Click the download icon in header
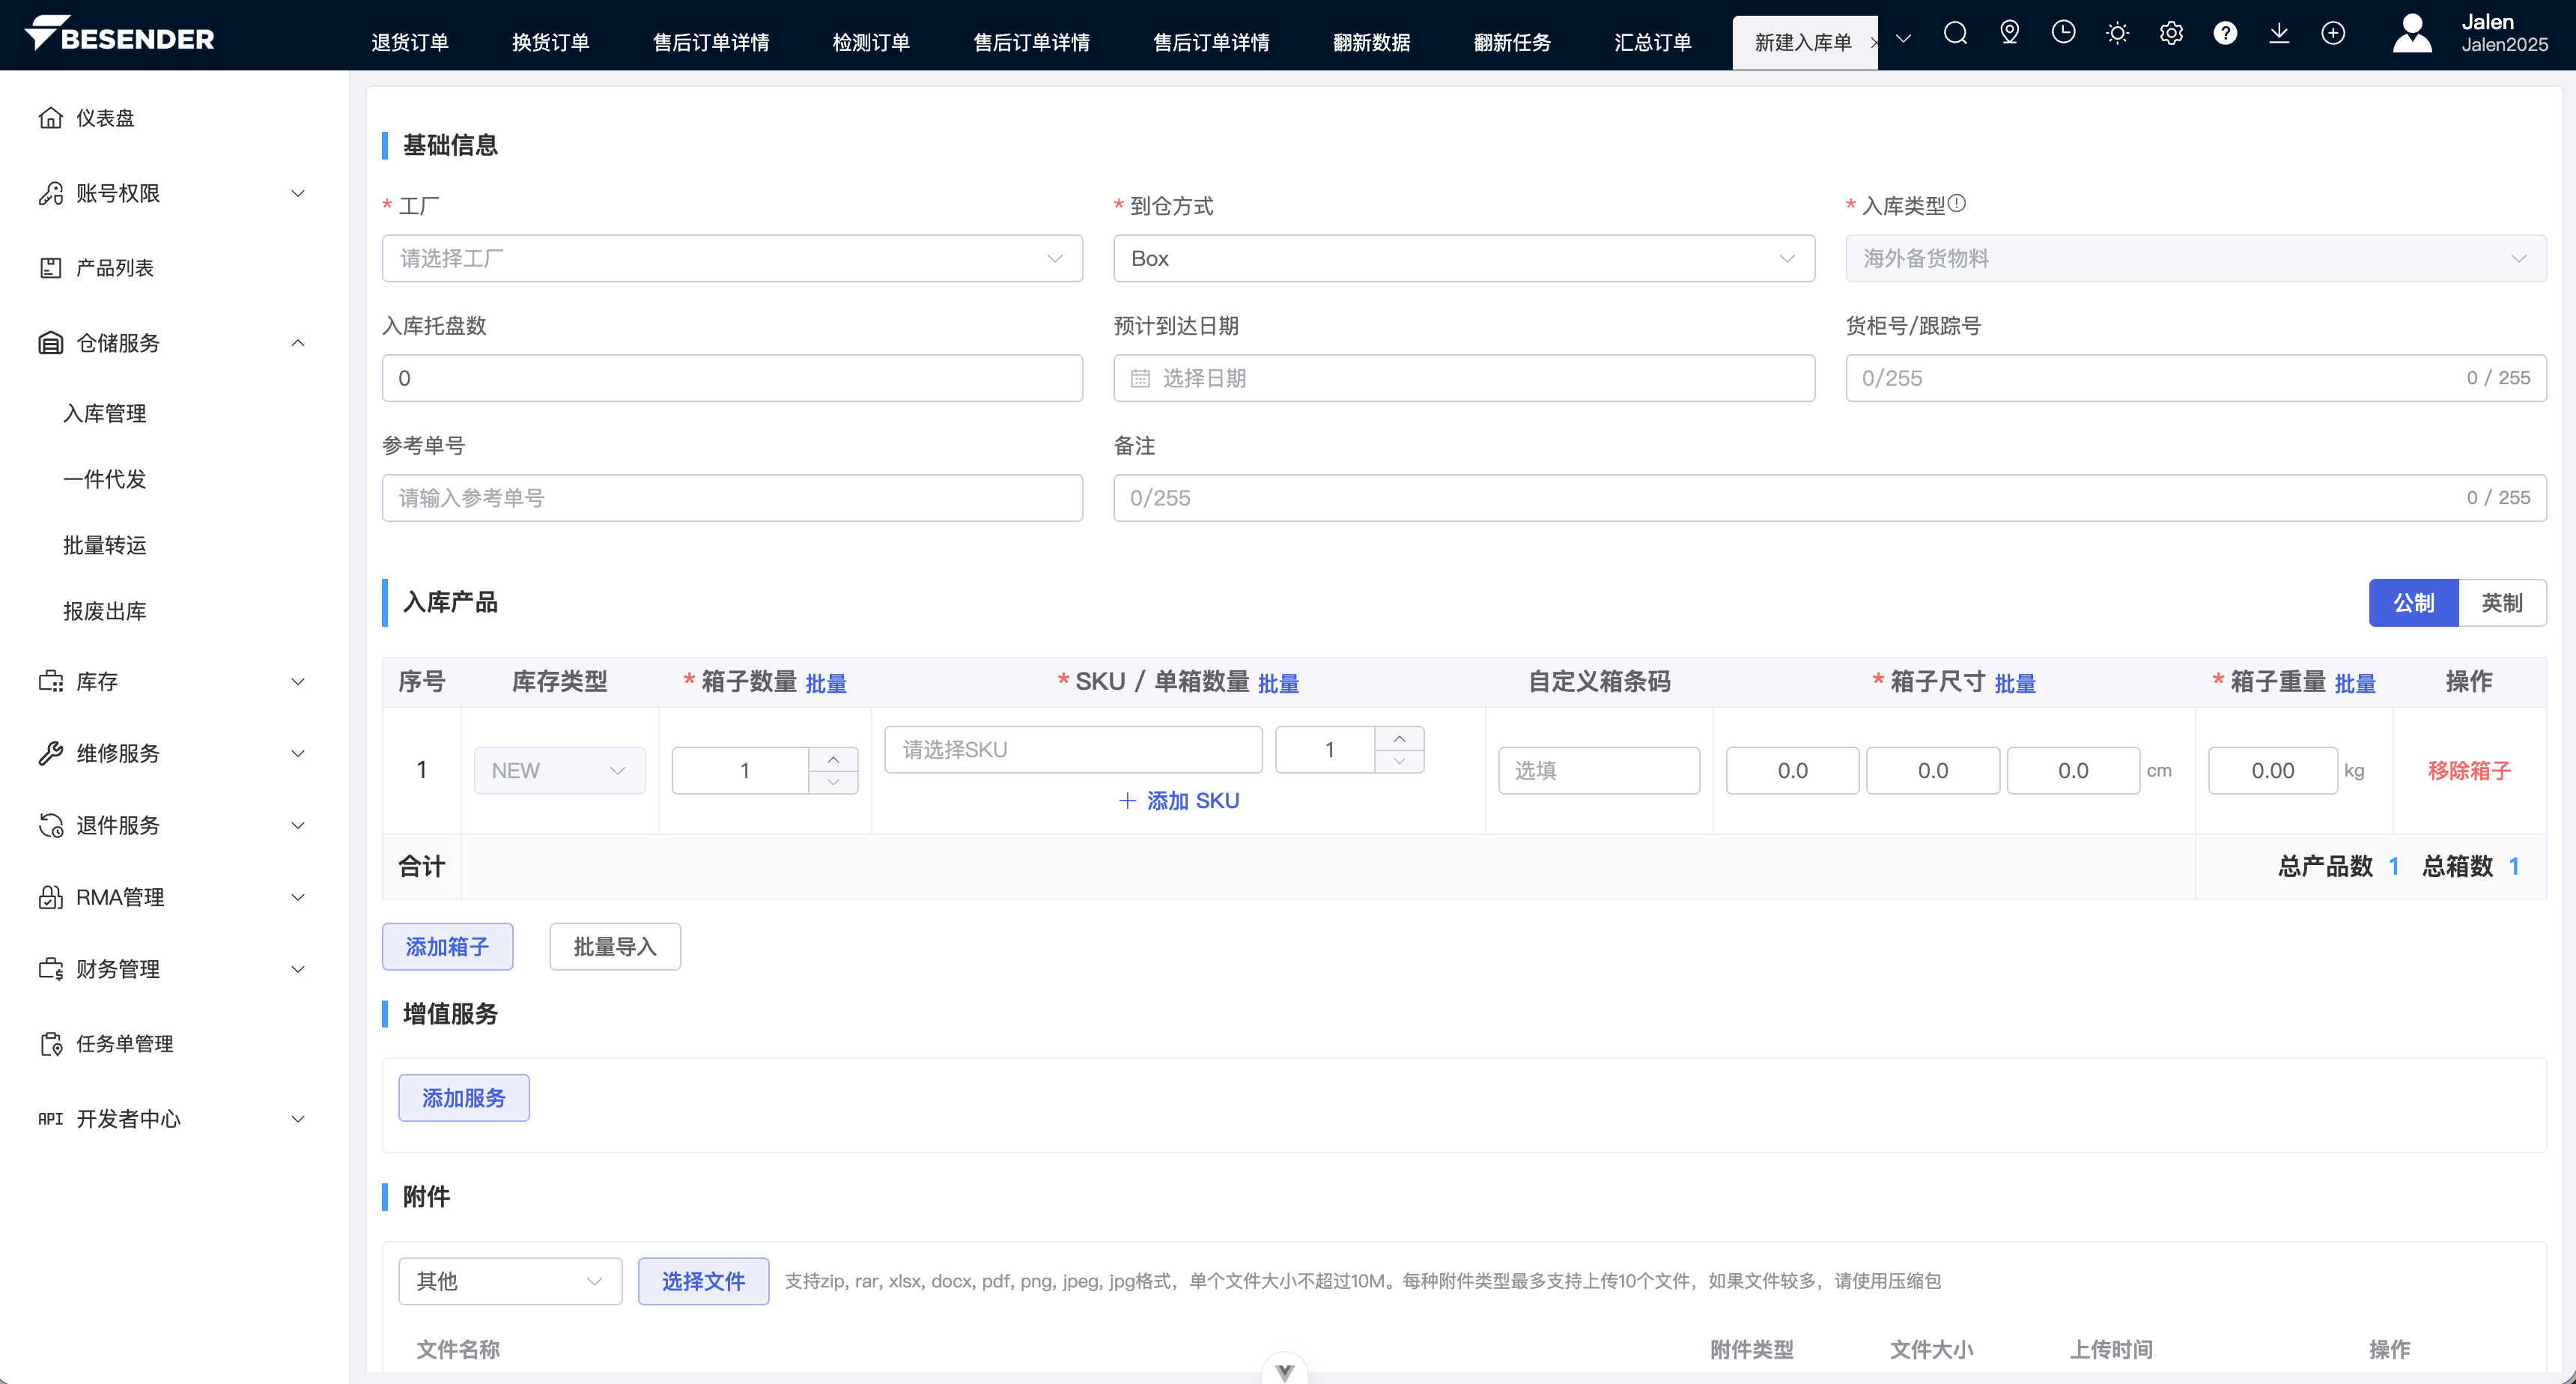This screenshot has height=1384, width=2576. pyautogui.click(x=2279, y=34)
